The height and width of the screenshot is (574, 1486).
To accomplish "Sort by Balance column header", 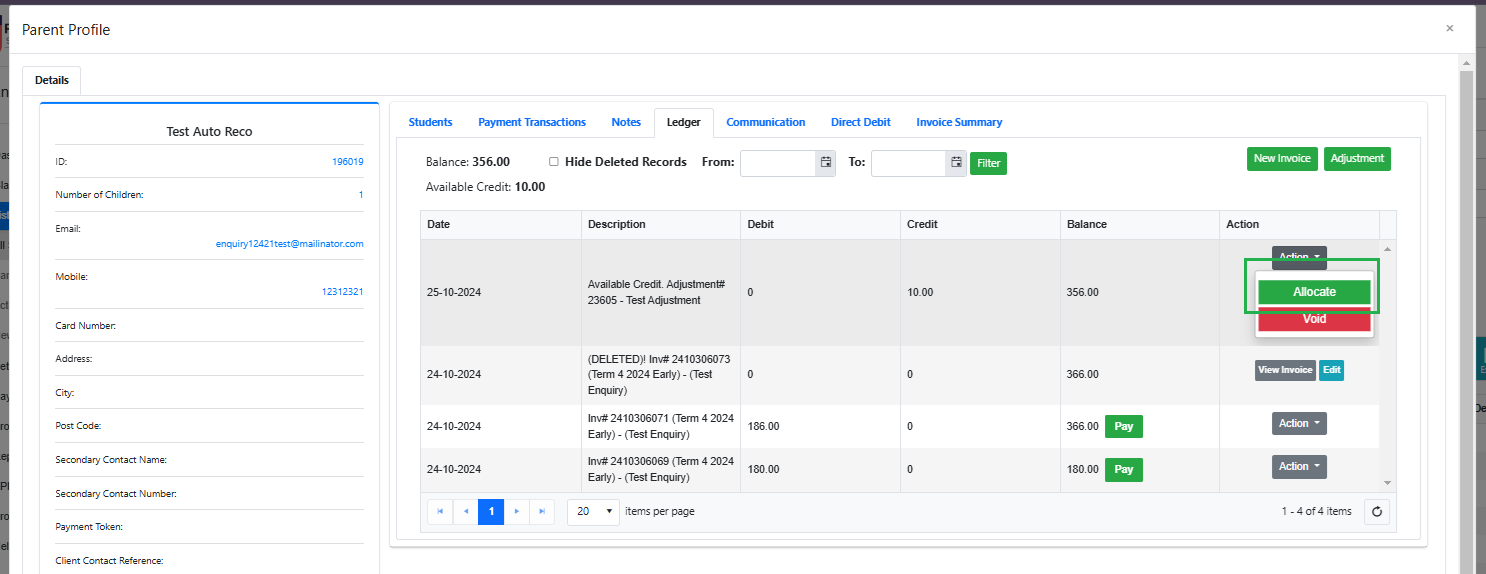I will click(x=1140, y=225).
